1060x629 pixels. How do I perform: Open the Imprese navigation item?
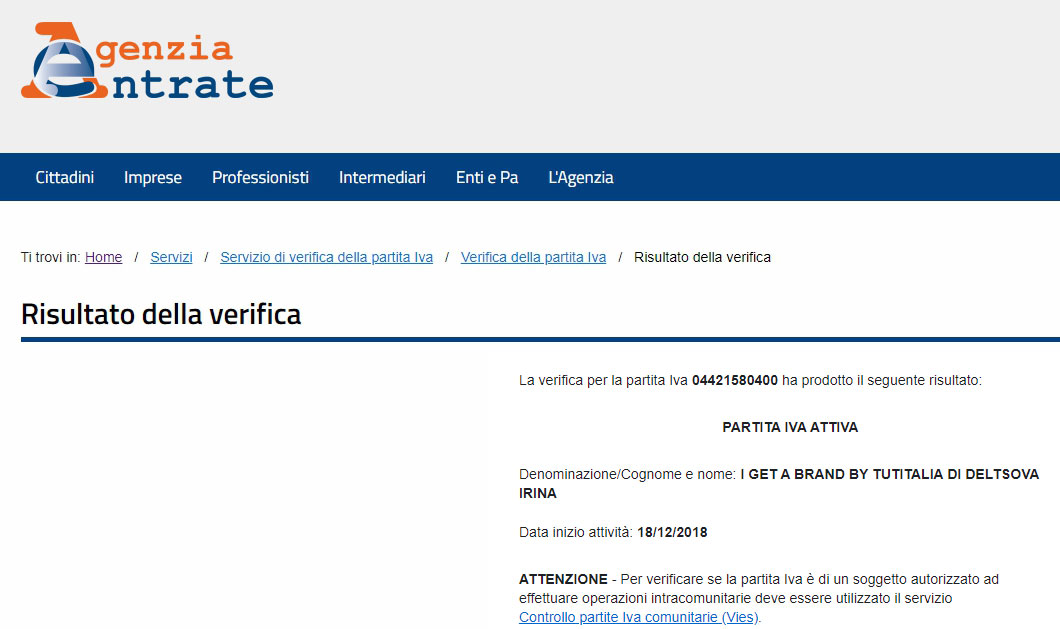coord(152,177)
